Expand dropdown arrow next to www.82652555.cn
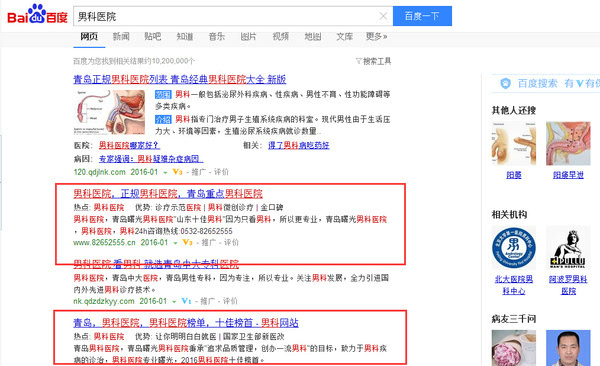 point(175,243)
